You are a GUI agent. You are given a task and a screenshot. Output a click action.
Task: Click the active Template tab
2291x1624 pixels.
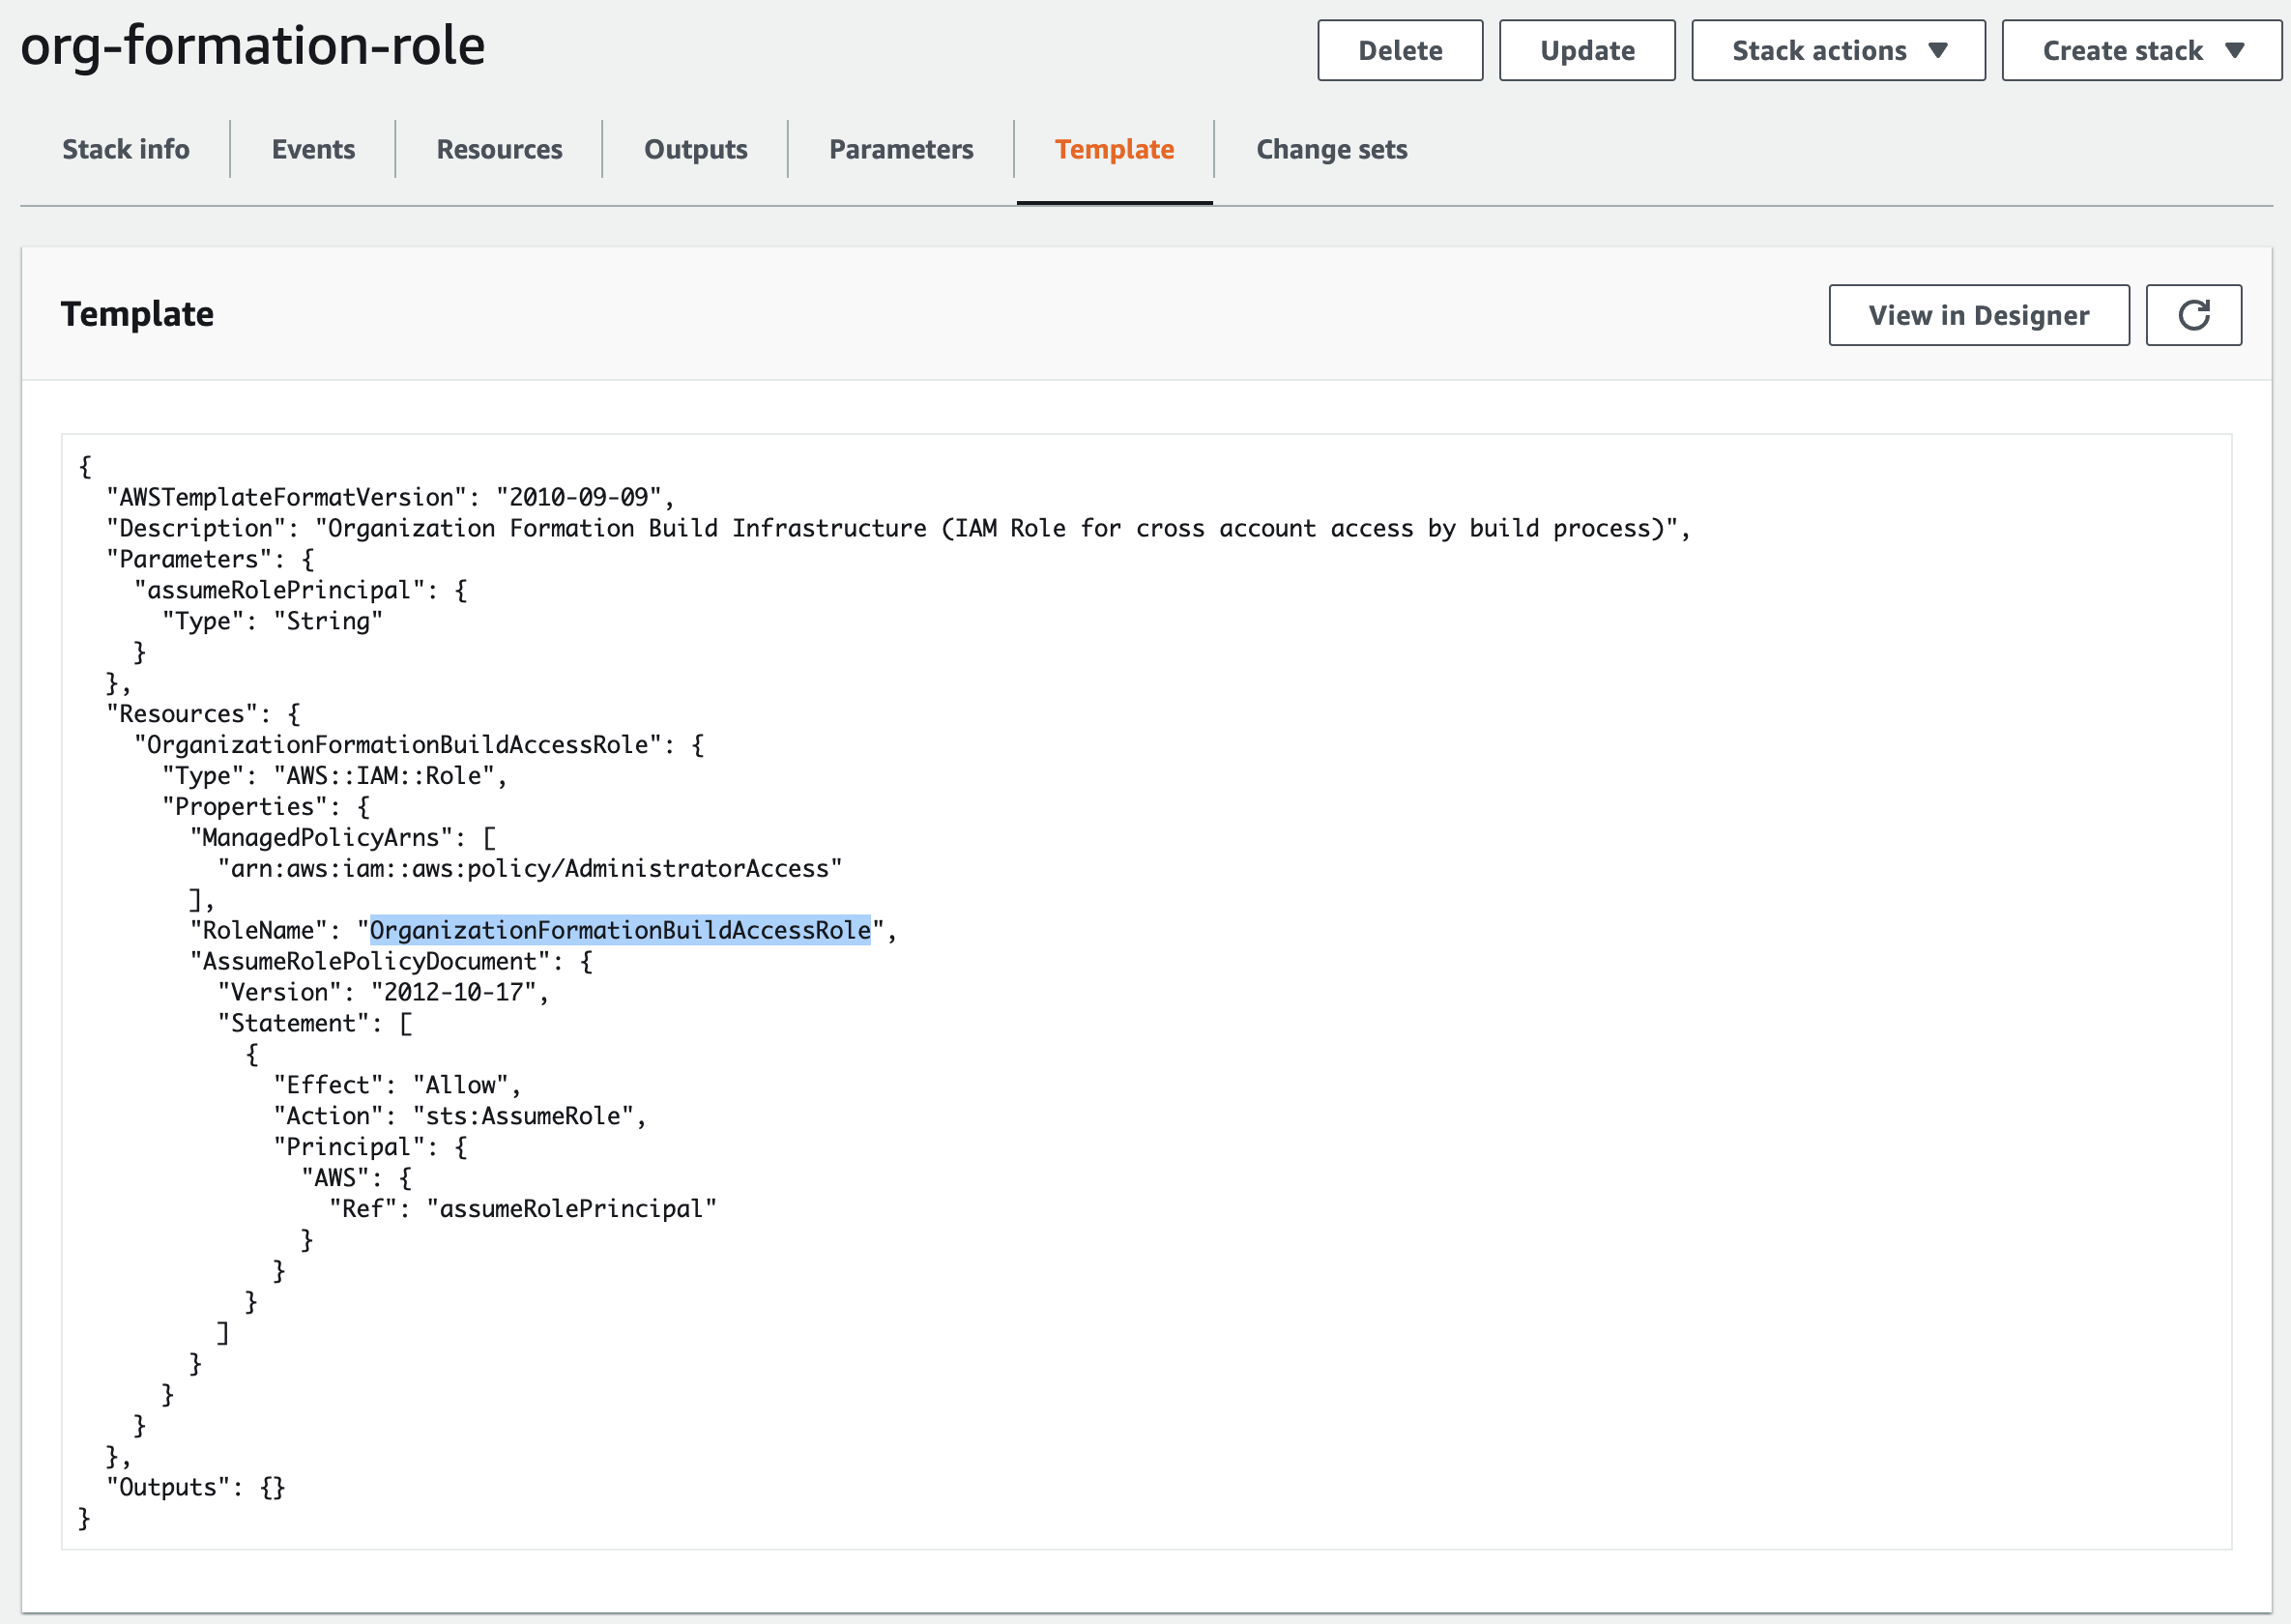[1114, 149]
